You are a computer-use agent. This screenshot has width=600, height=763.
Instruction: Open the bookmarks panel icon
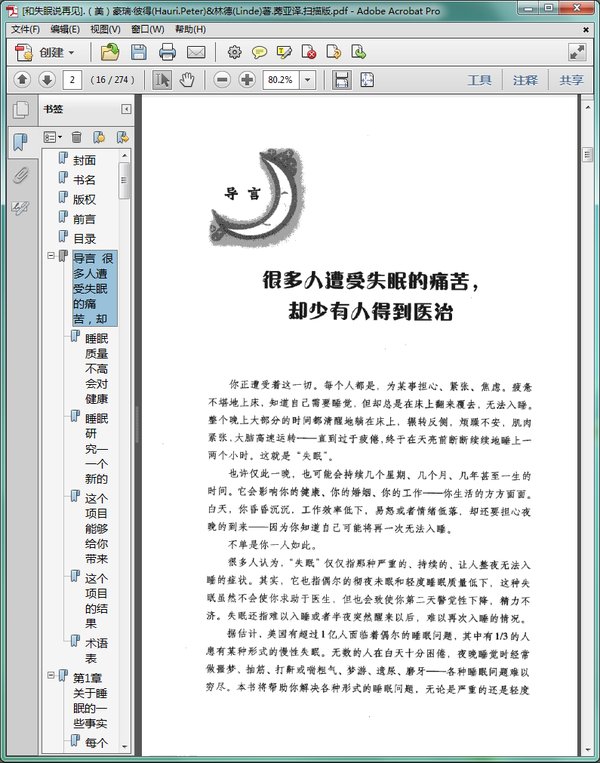(x=20, y=142)
